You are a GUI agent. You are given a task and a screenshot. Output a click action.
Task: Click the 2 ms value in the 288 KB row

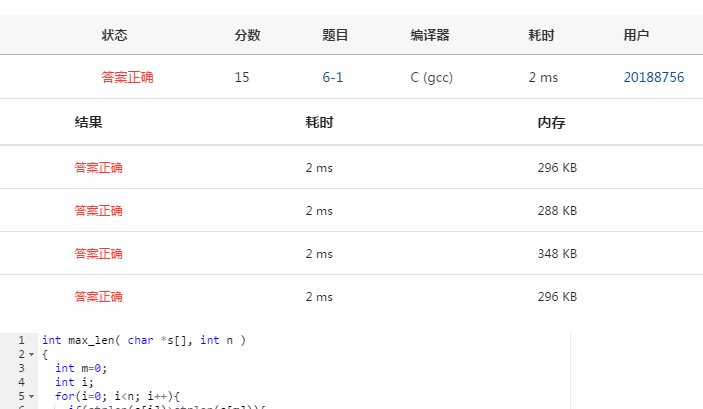(319, 211)
